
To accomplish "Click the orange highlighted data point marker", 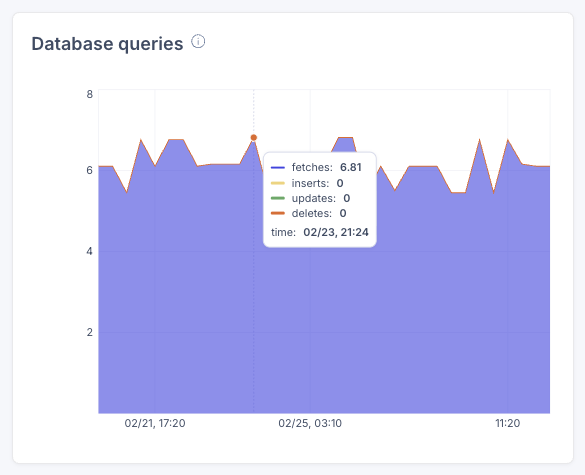I will pyautogui.click(x=254, y=138).
